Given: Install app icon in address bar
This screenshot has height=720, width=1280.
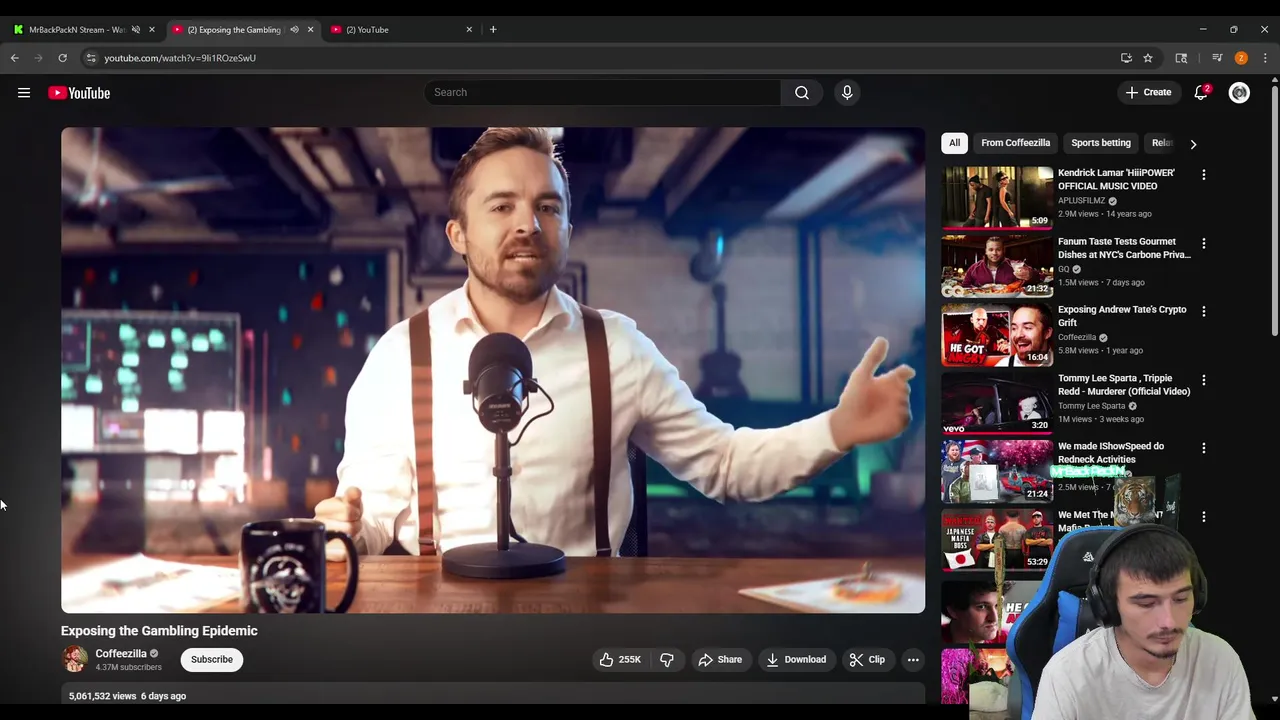Looking at the screenshot, I should click(x=1126, y=58).
